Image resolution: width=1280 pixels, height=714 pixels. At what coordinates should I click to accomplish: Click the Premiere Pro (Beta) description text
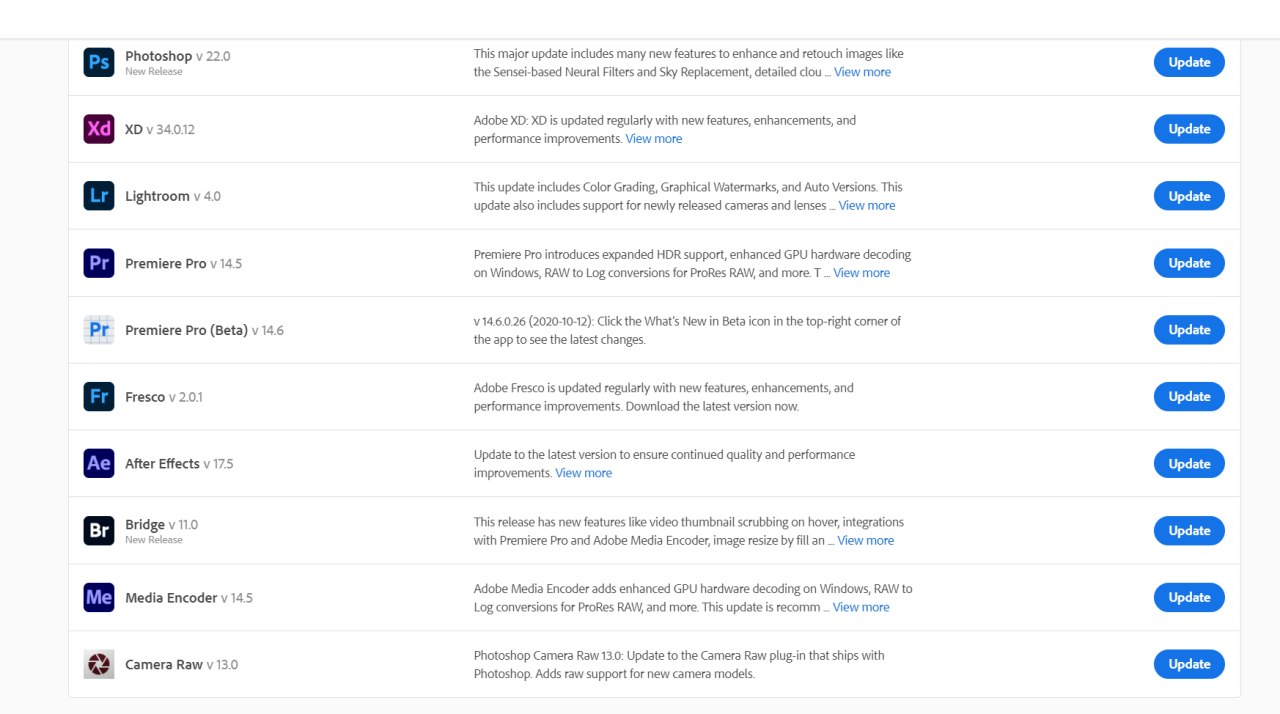click(x=687, y=330)
